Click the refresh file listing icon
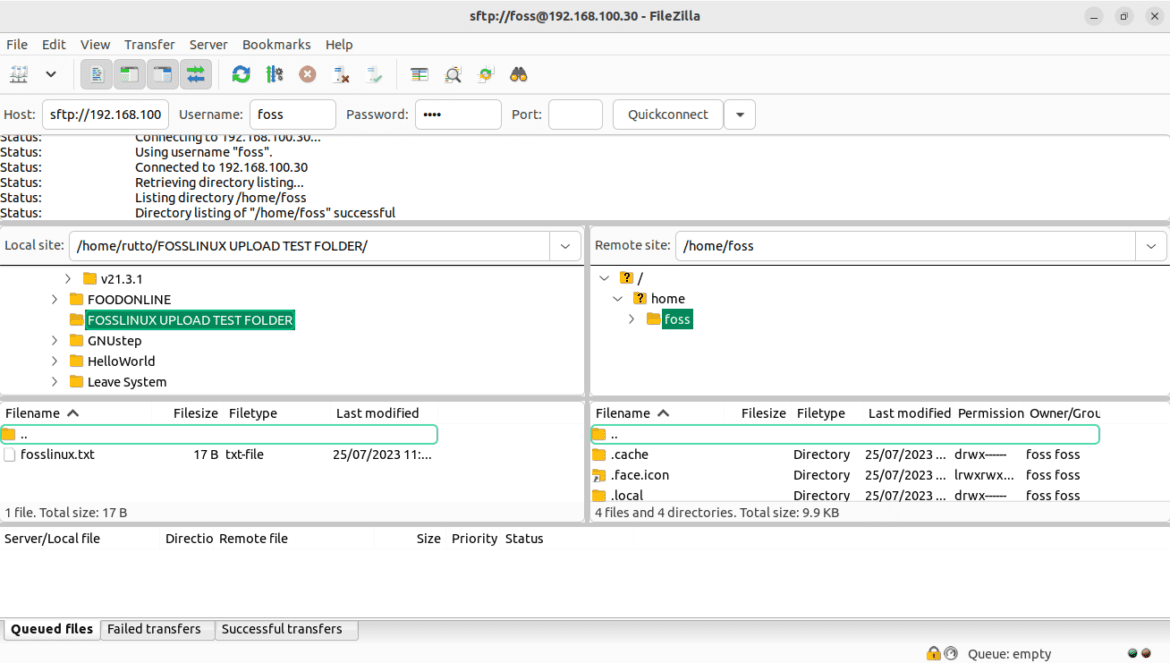This screenshot has width=1170, height=663. (x=241, y=75)
